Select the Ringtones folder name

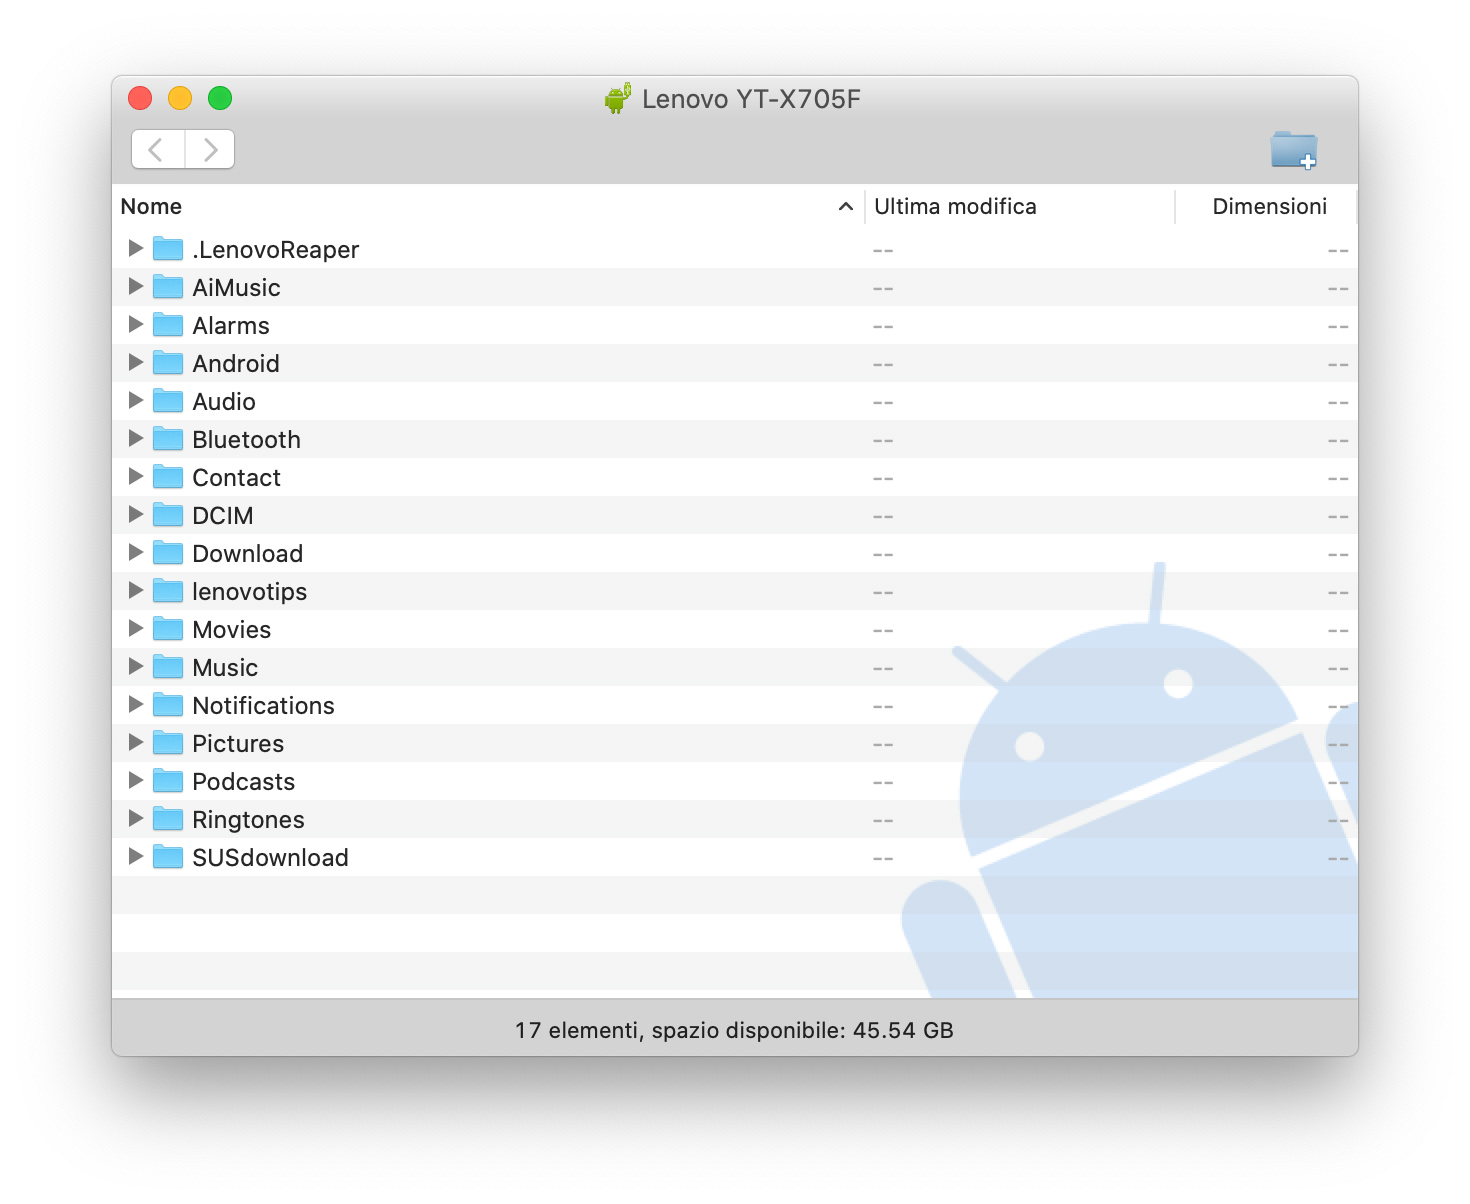[x=248, y=820]
